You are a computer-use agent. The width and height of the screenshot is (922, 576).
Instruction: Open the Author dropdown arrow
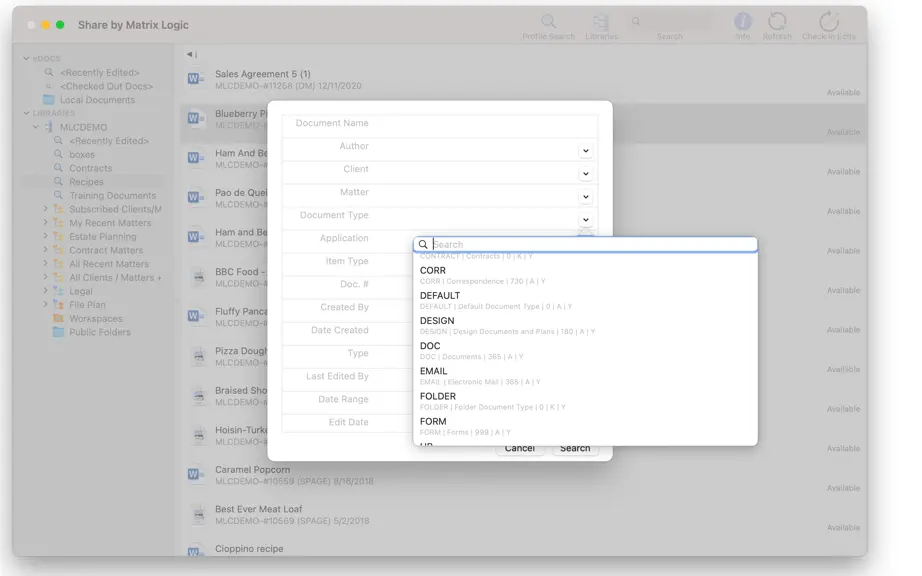[x=585, y=151]
